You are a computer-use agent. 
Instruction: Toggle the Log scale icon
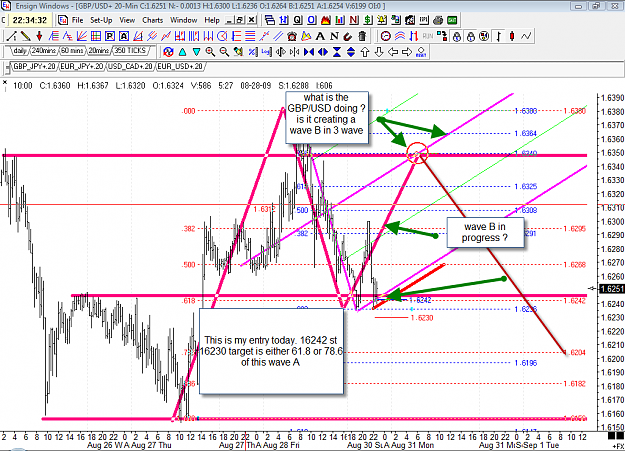pos(267,52)
